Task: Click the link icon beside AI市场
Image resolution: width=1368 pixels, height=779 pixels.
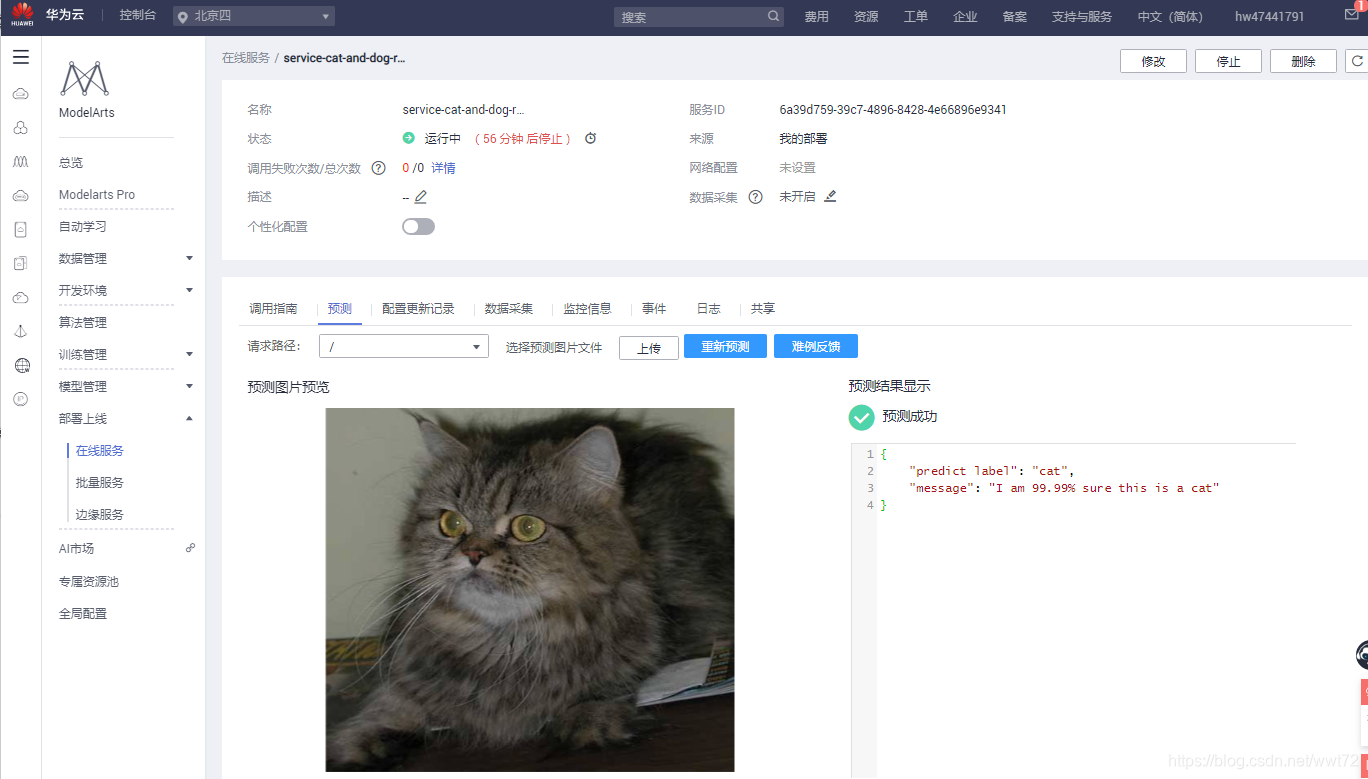Action: (x=190, y=548)
